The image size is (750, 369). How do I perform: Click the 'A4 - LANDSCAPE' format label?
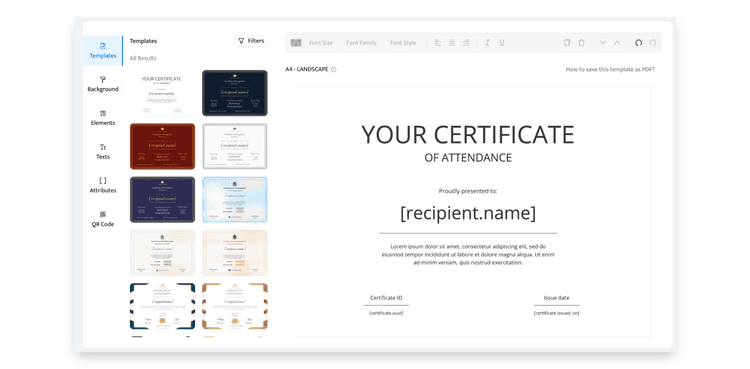(x=307, y=69)
